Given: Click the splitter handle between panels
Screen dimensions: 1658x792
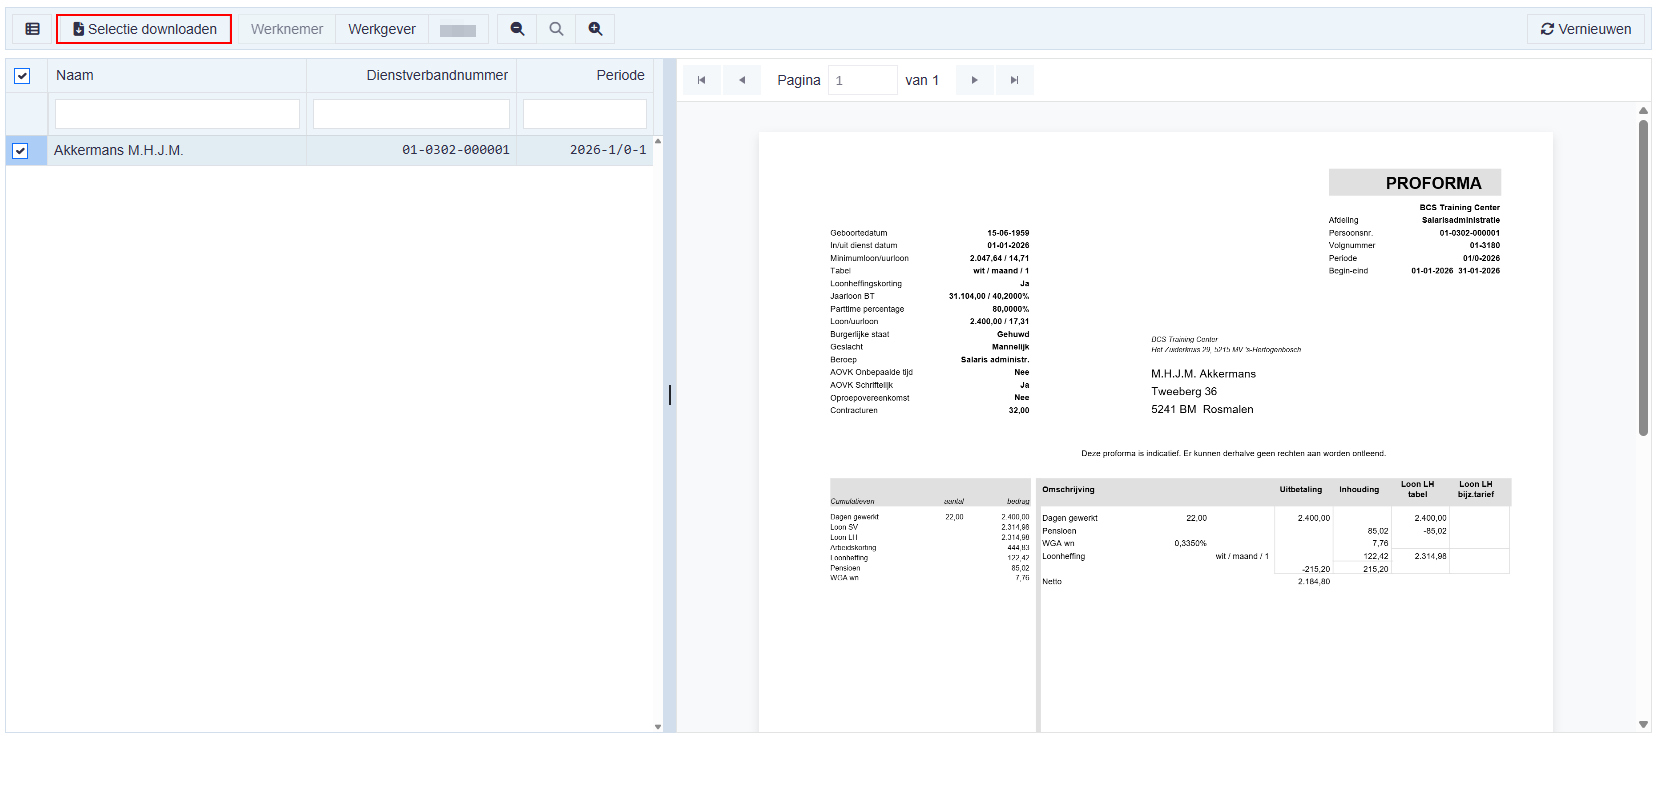Looking at the screenshot, I should coord(670,395).
